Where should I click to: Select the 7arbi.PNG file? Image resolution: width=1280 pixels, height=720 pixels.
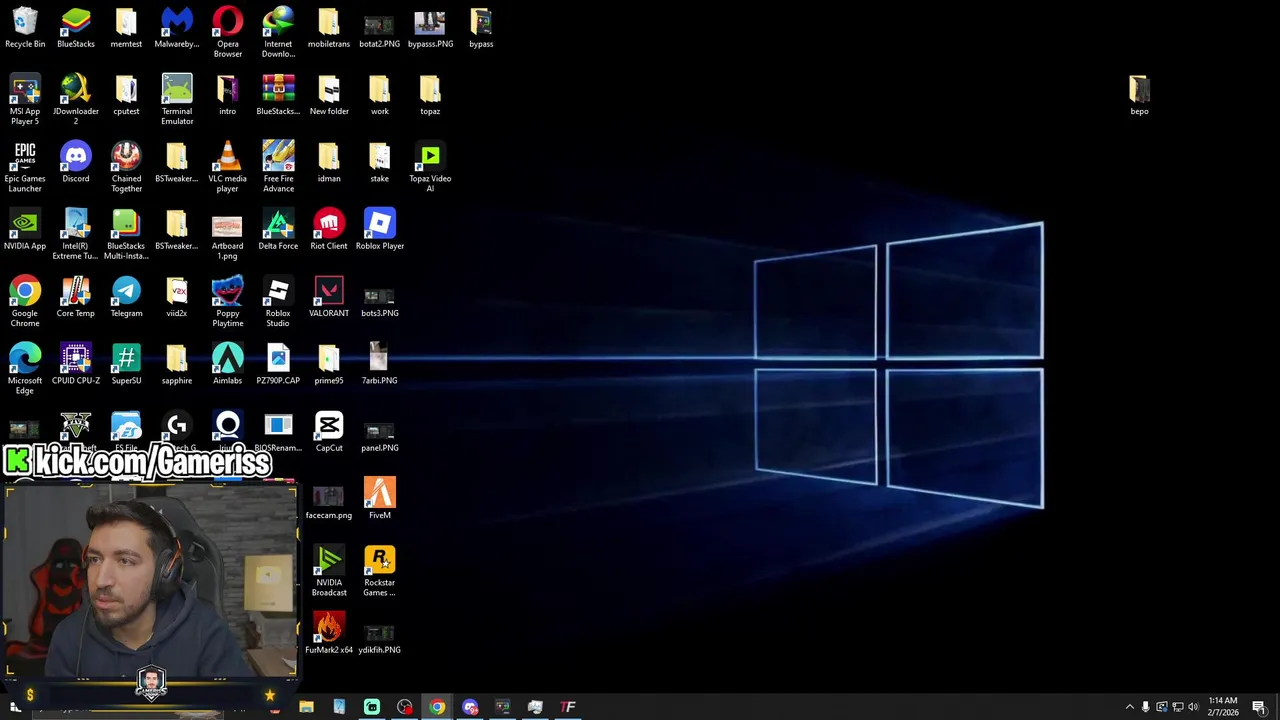click(x=379, y=363)
